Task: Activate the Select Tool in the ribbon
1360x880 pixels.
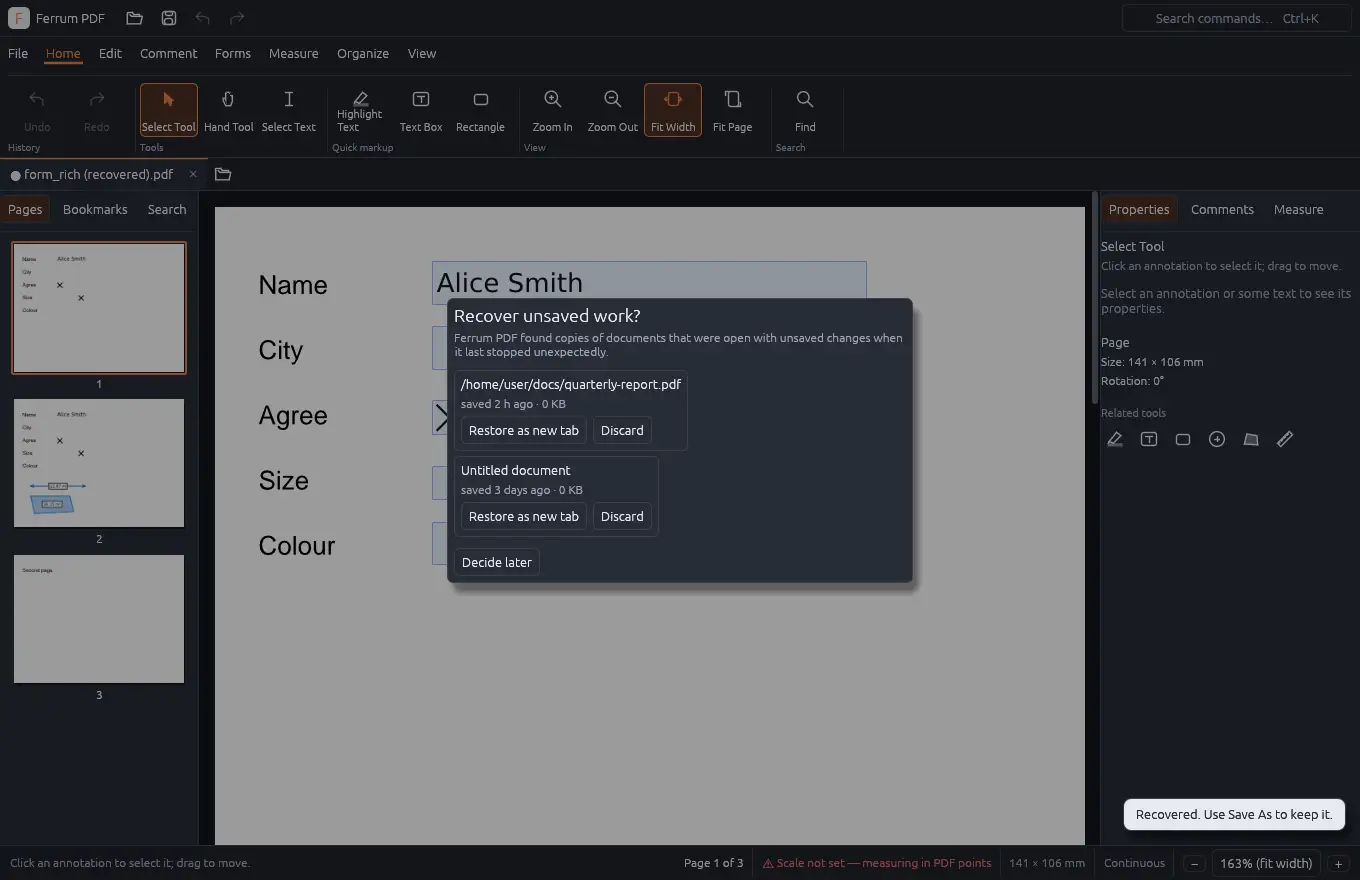Action: 169,110
